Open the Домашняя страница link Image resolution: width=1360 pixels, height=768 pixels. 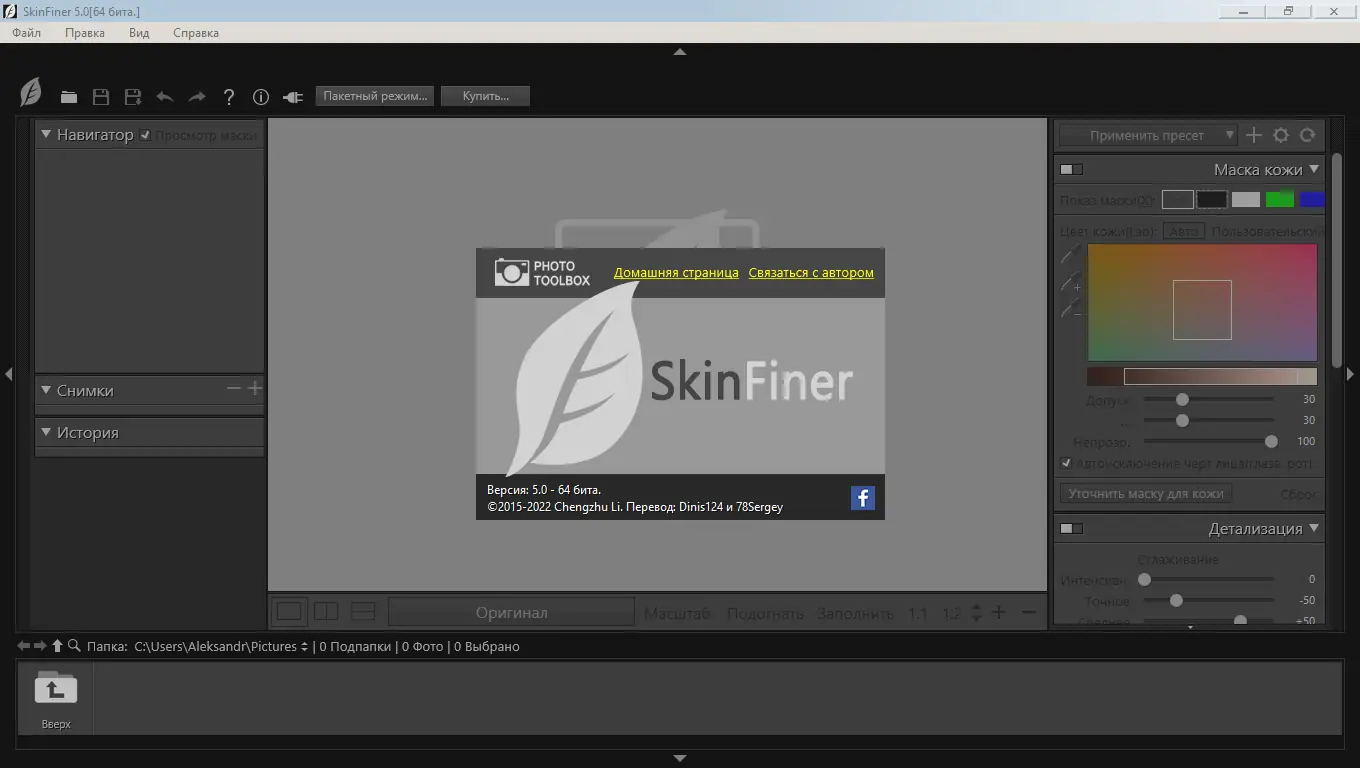click(x=676, y=272)
